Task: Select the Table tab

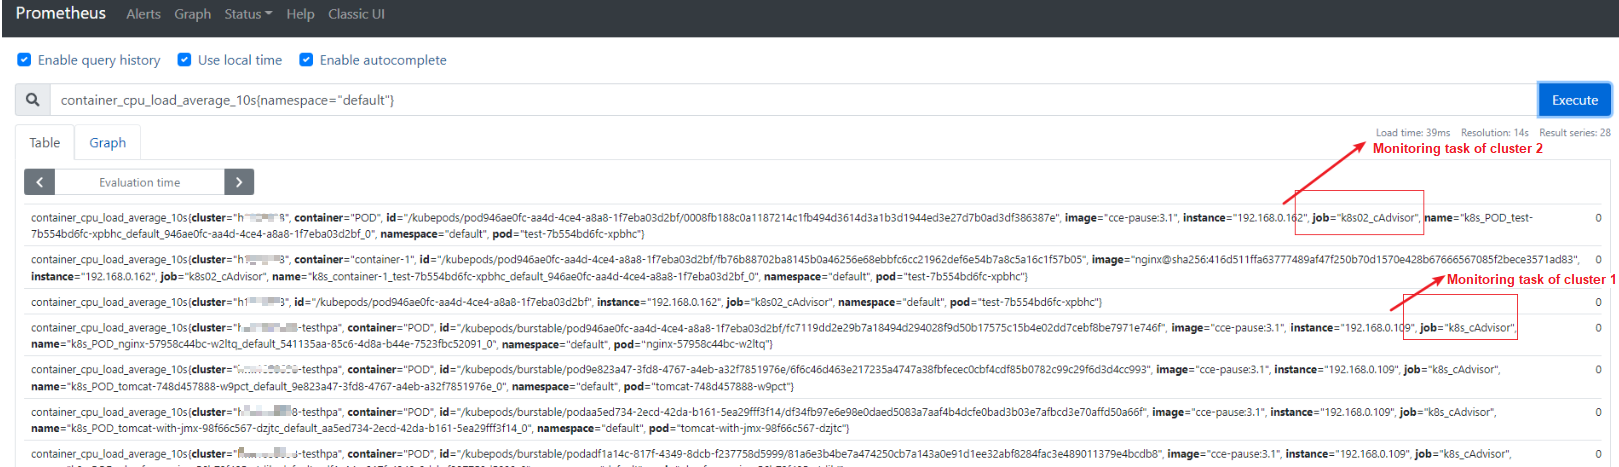Action: [44, 143]
